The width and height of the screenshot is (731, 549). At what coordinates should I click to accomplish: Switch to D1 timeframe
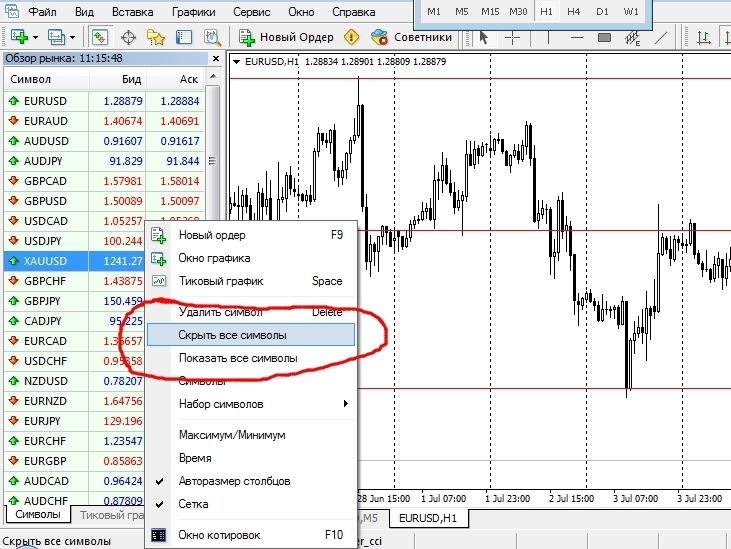tap(602, 12)
